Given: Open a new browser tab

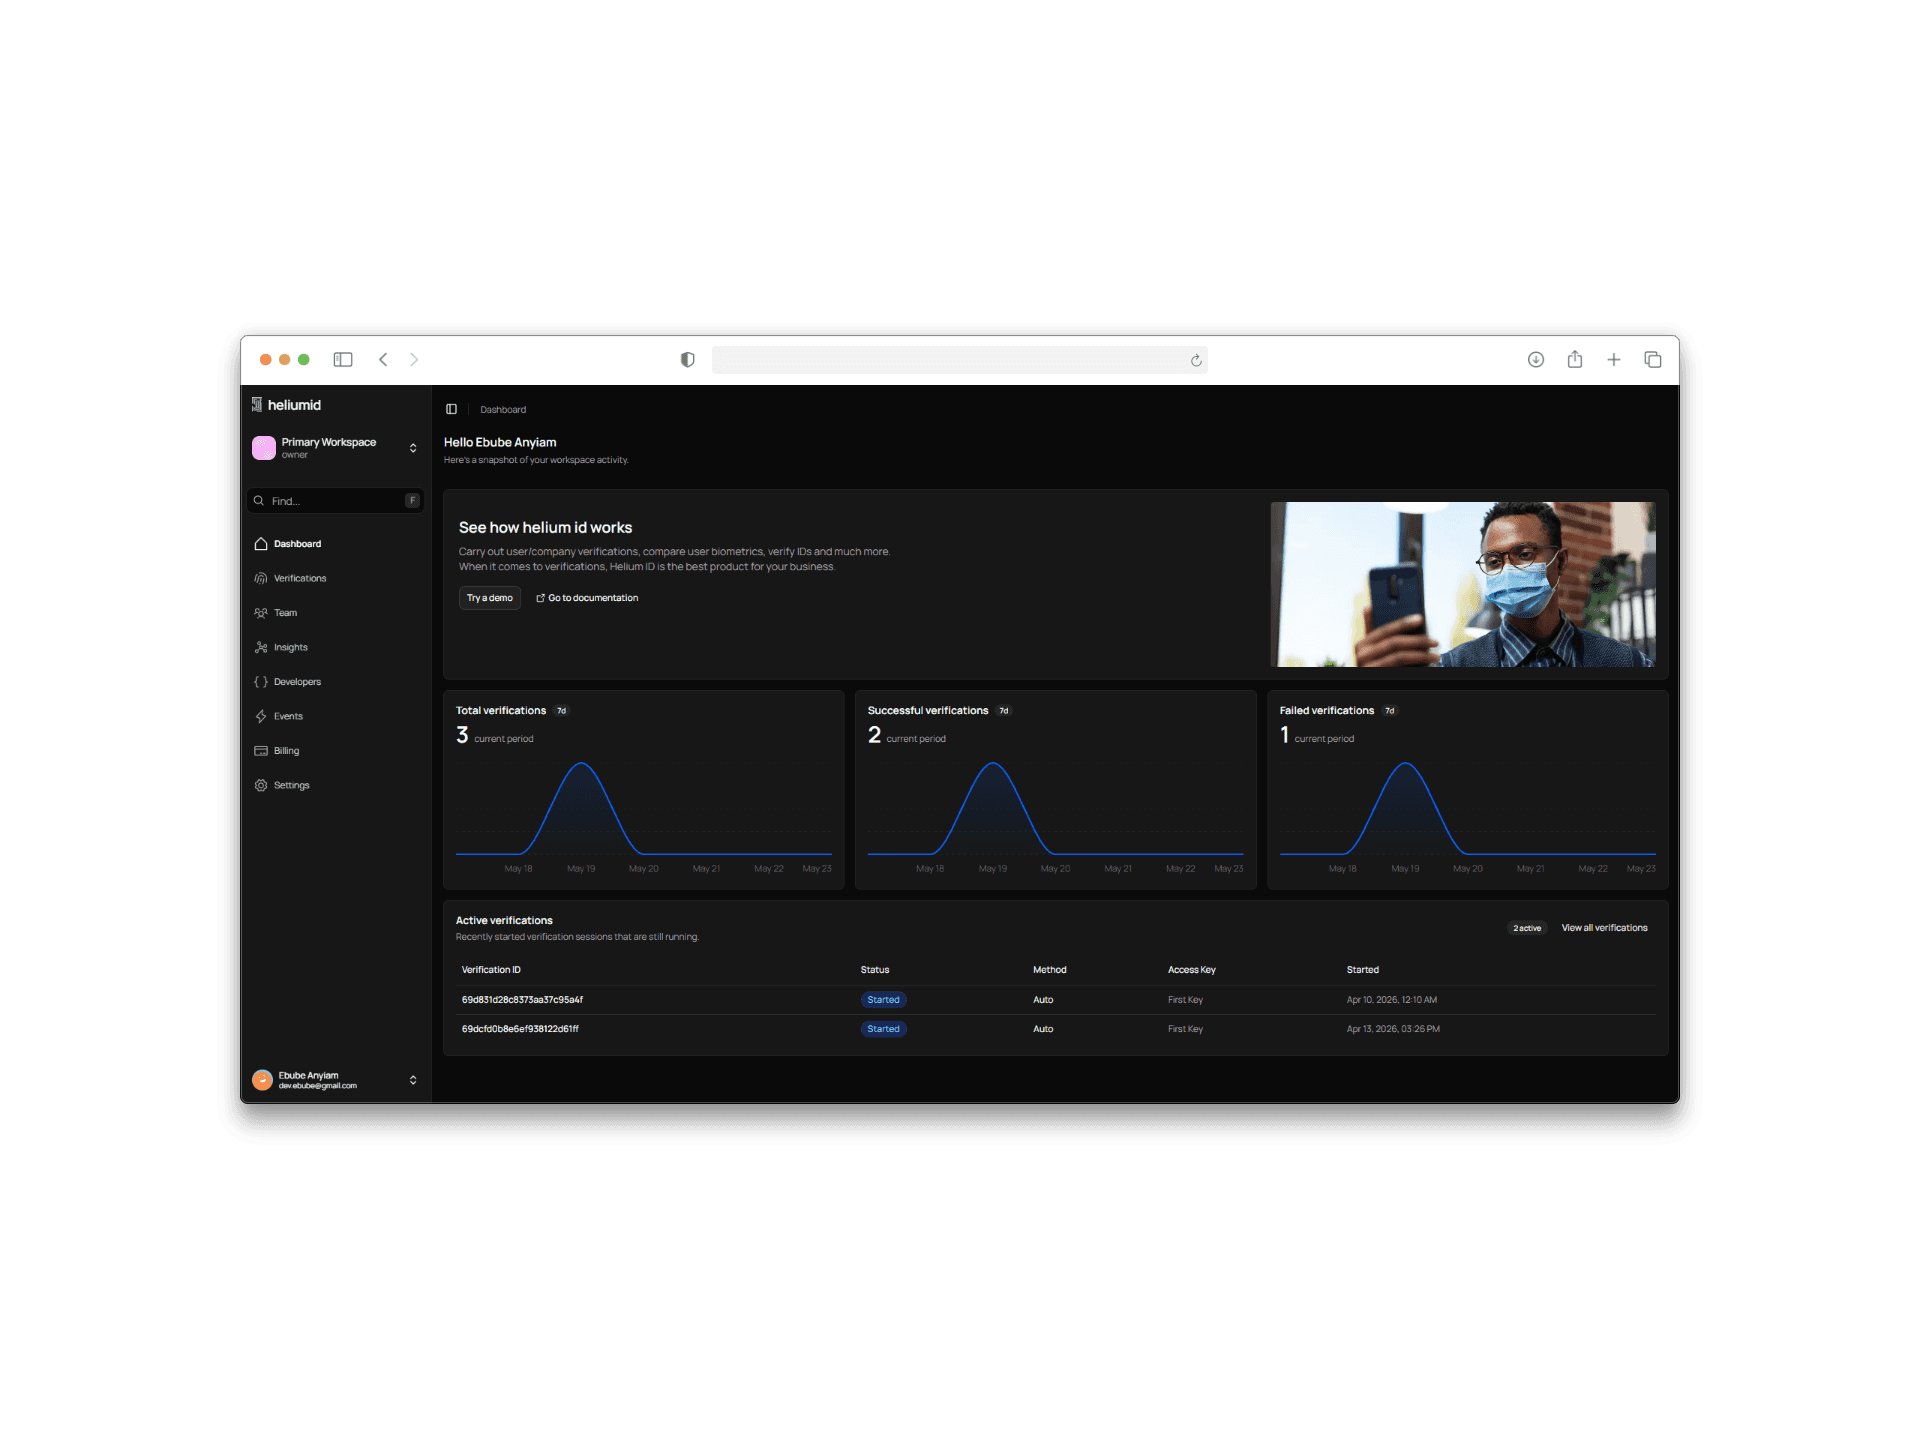Looking at the screenshot, I should point(1614,360).
